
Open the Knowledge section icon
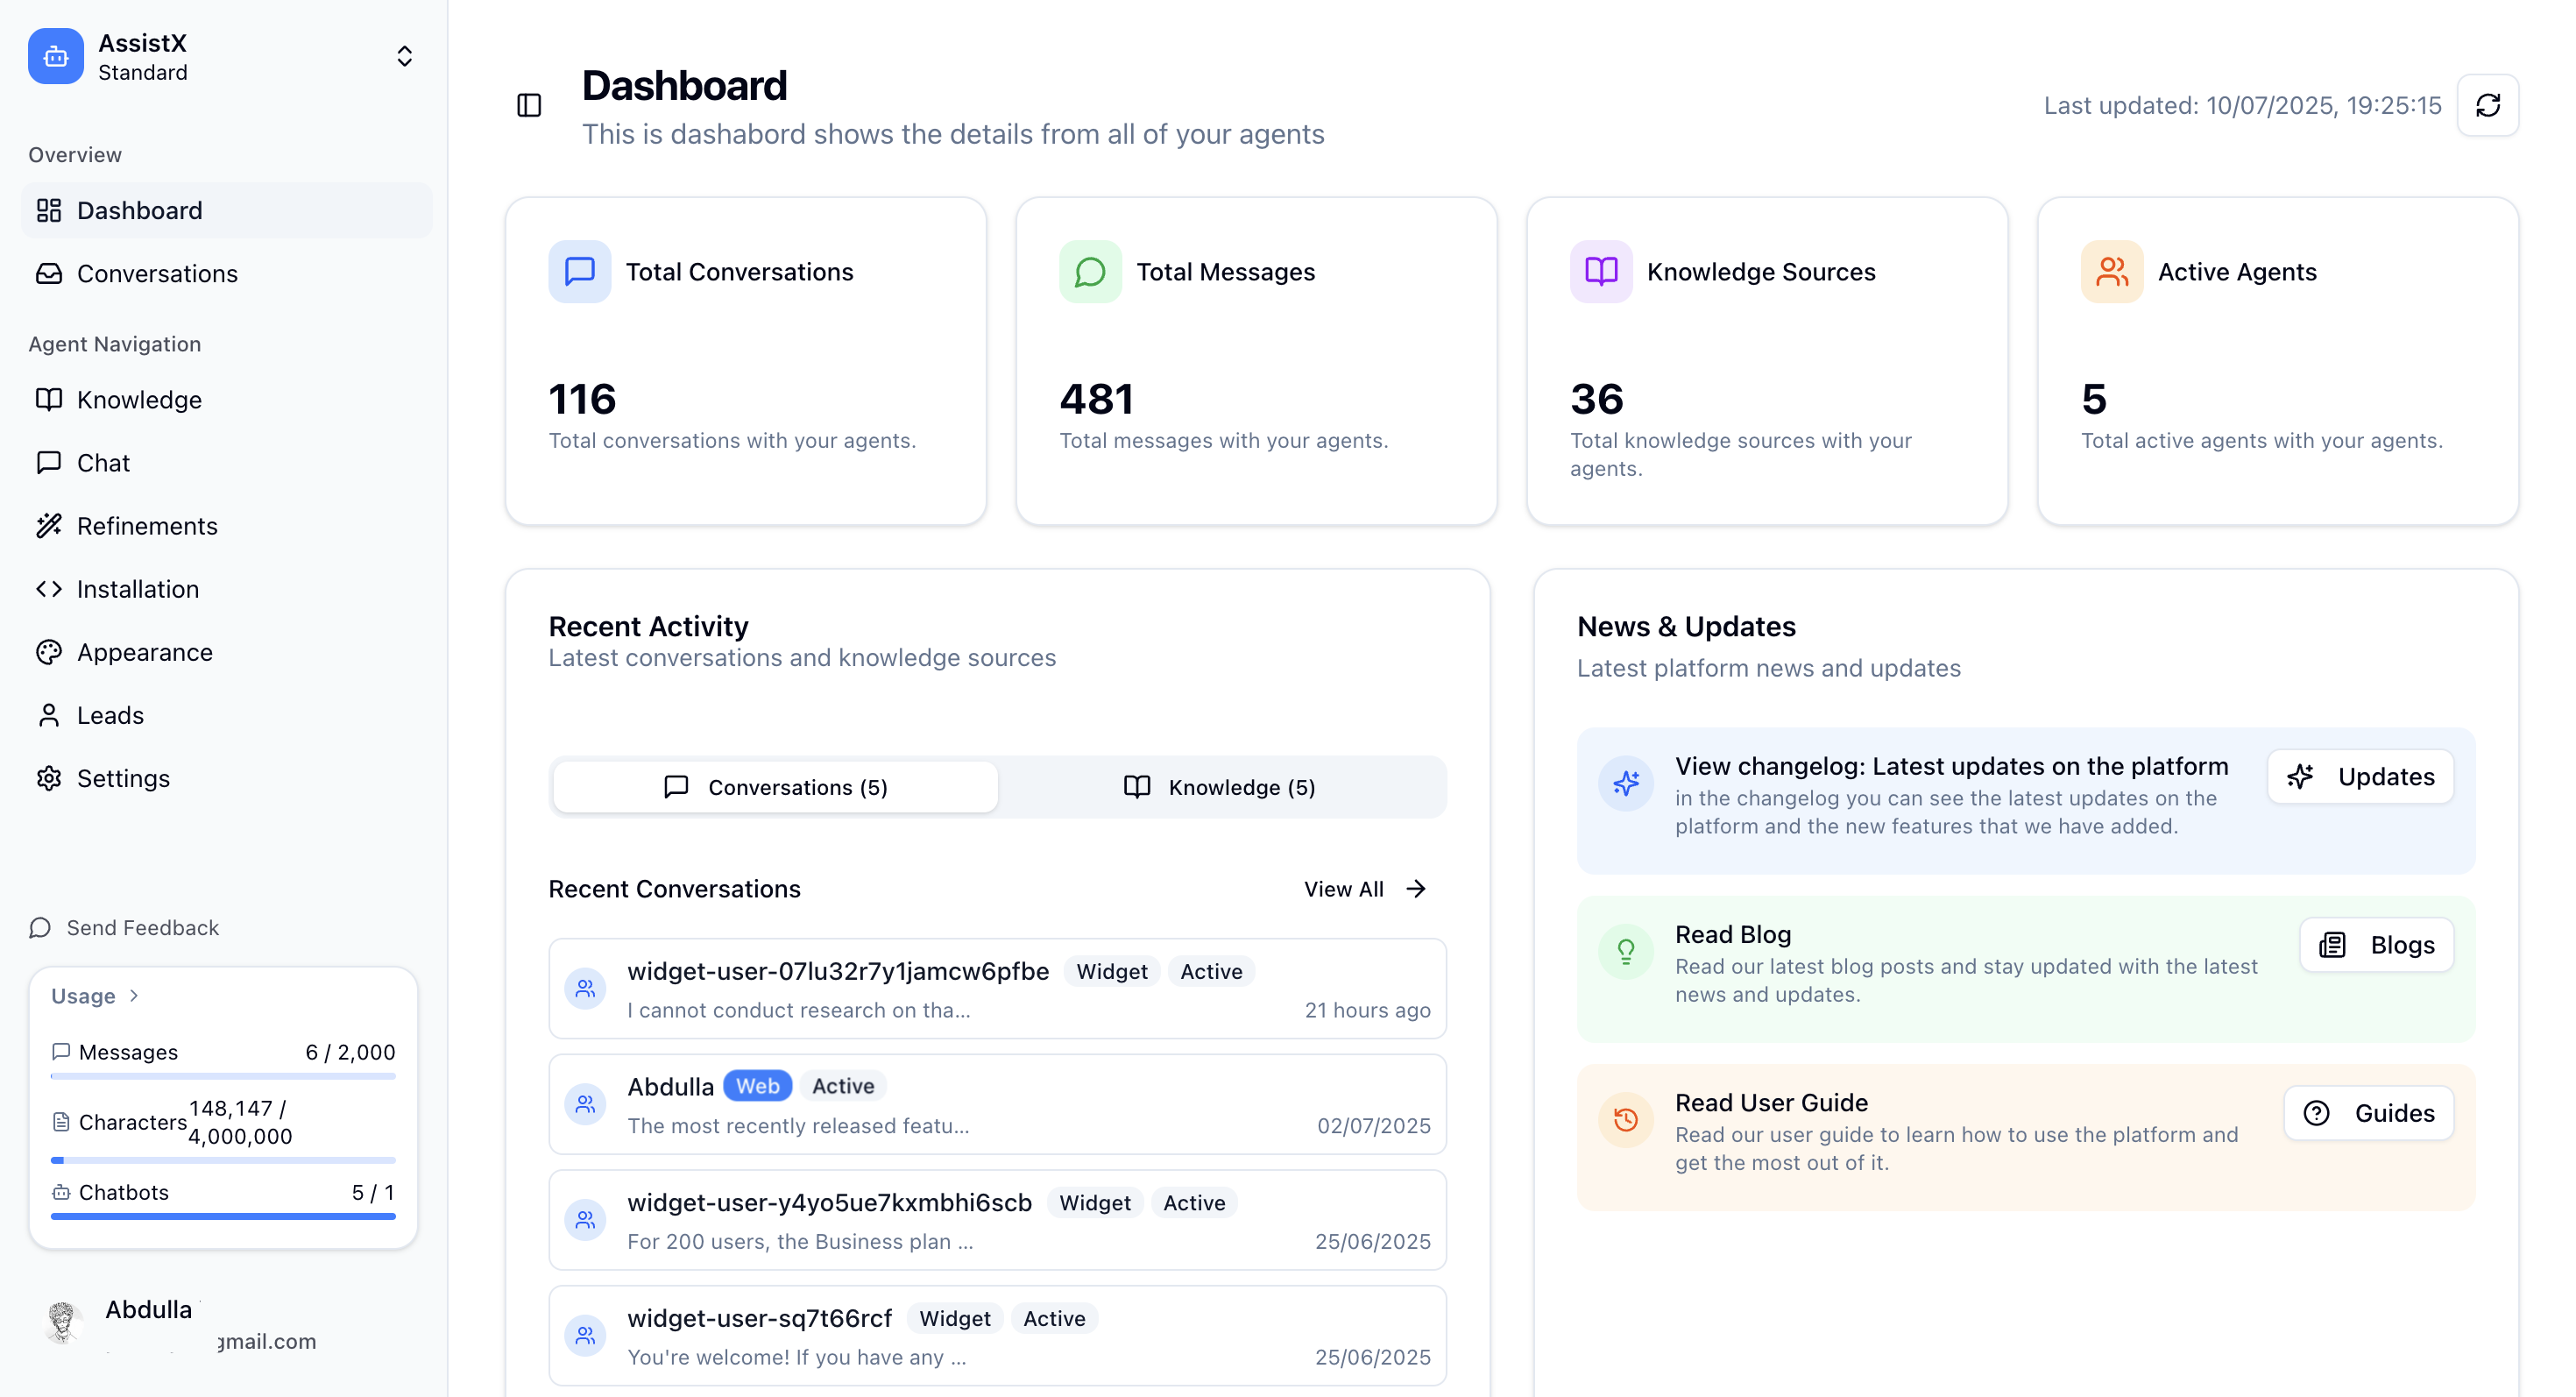(x=50, y=399)
